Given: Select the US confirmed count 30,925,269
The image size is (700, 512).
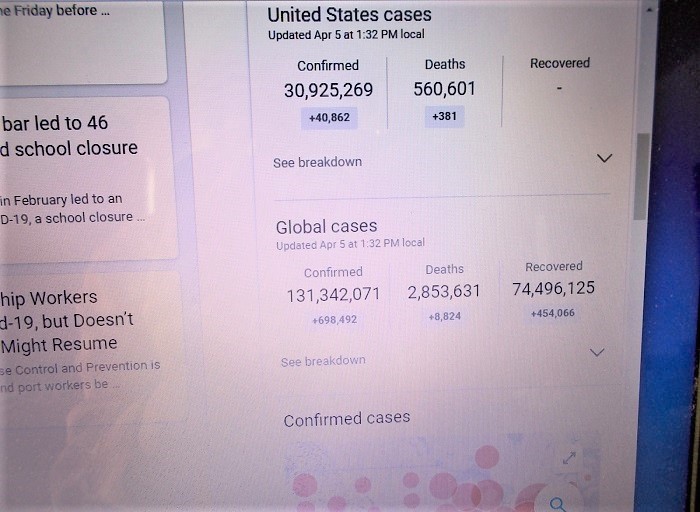Looking at the screenshot, I should click(x=328, y=90).
